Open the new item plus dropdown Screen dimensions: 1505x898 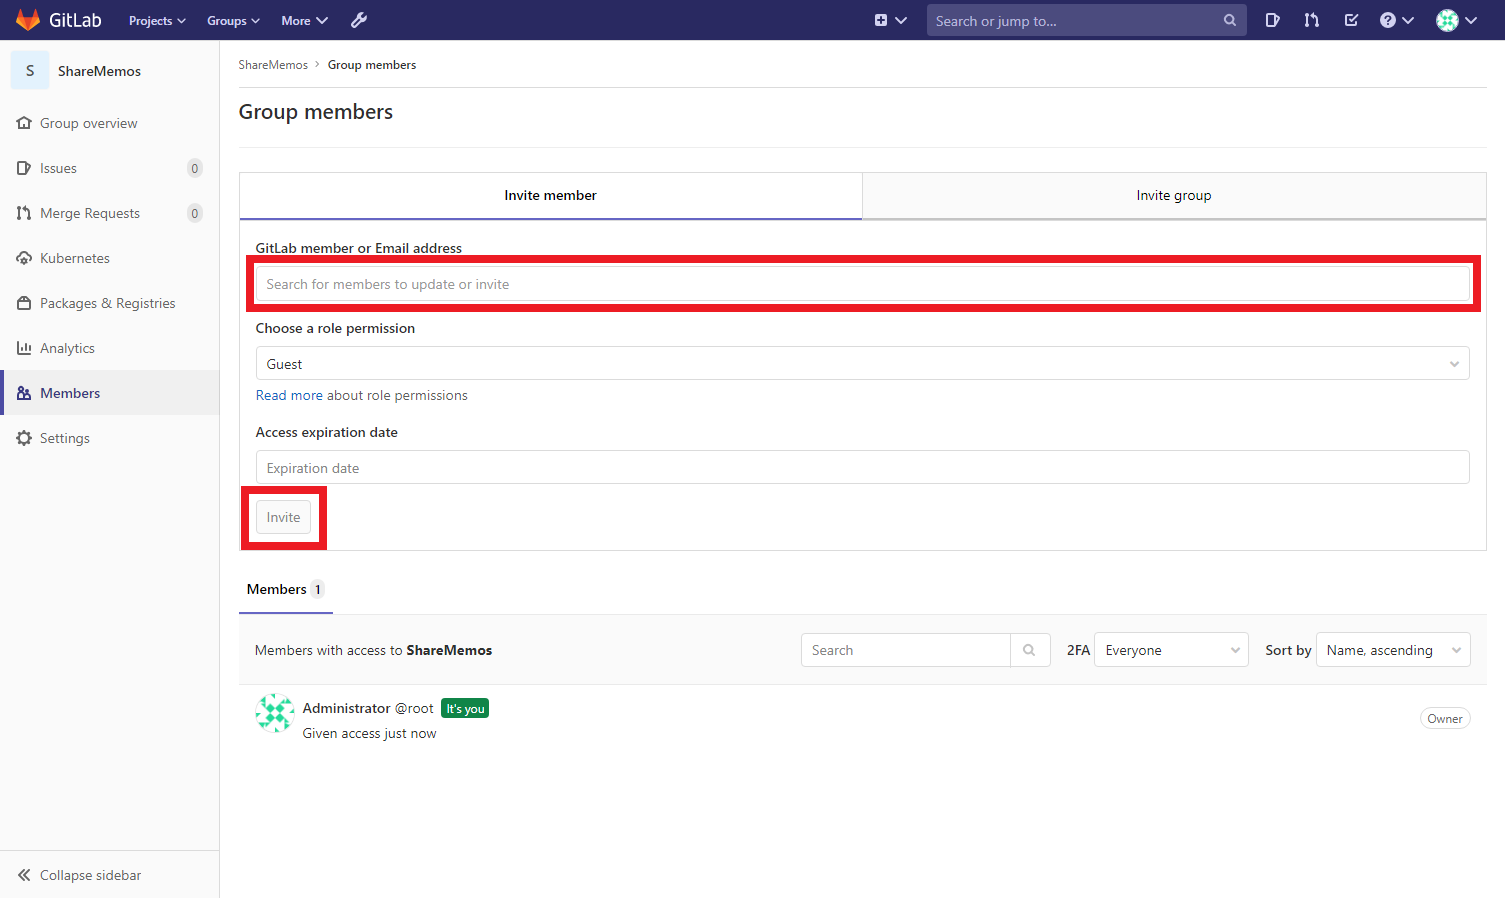point(890,20)
